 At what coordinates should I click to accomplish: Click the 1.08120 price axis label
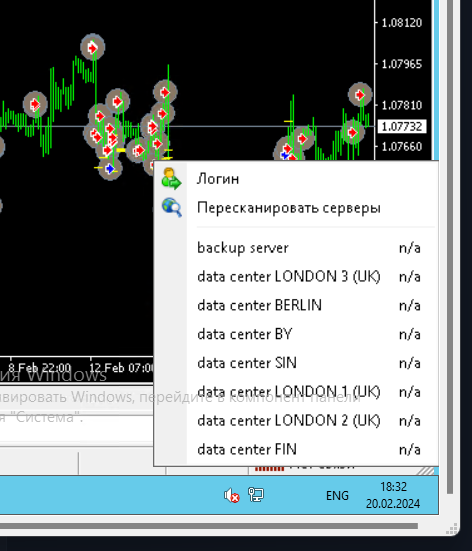[x=402, y=23]
